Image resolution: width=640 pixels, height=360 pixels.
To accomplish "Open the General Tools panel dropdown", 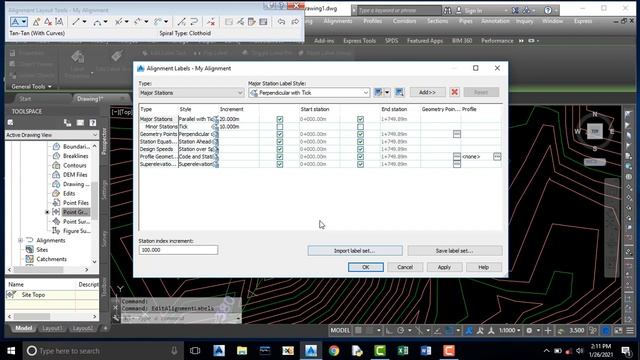I will click(x=31, y=87).
